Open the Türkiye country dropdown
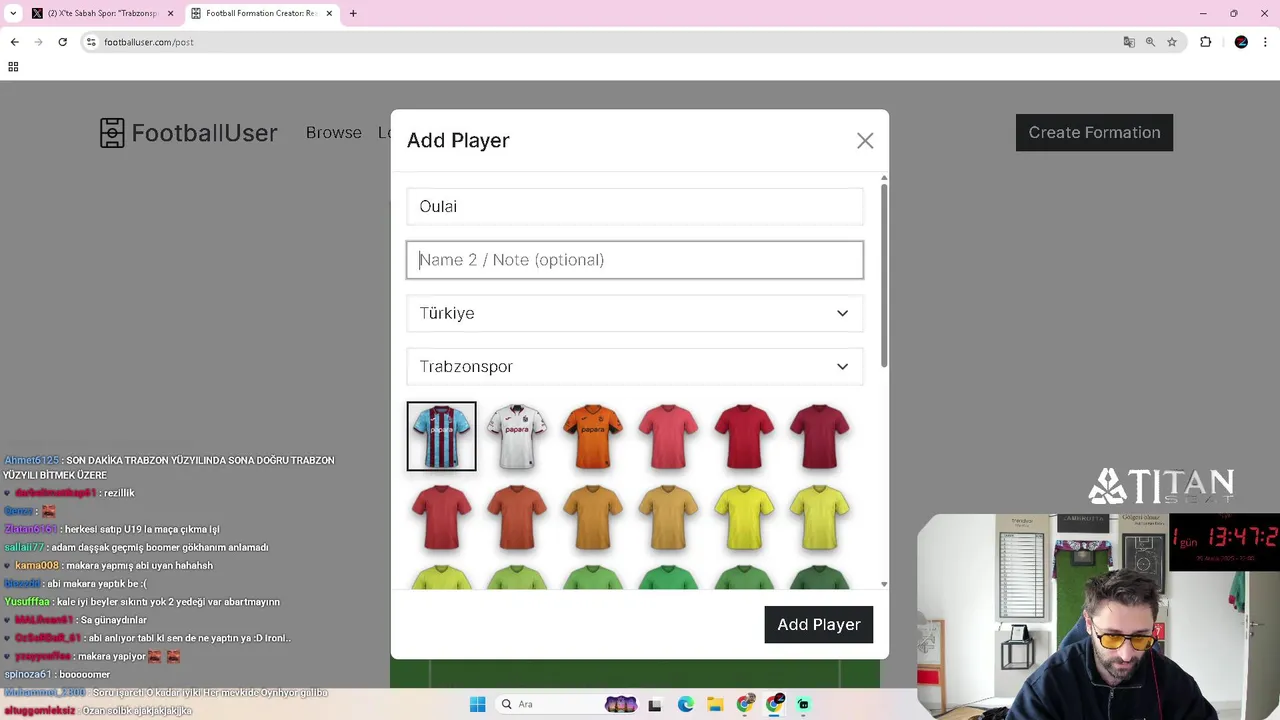The height and width of the screenshot is (720, 1280). [635, 313]
